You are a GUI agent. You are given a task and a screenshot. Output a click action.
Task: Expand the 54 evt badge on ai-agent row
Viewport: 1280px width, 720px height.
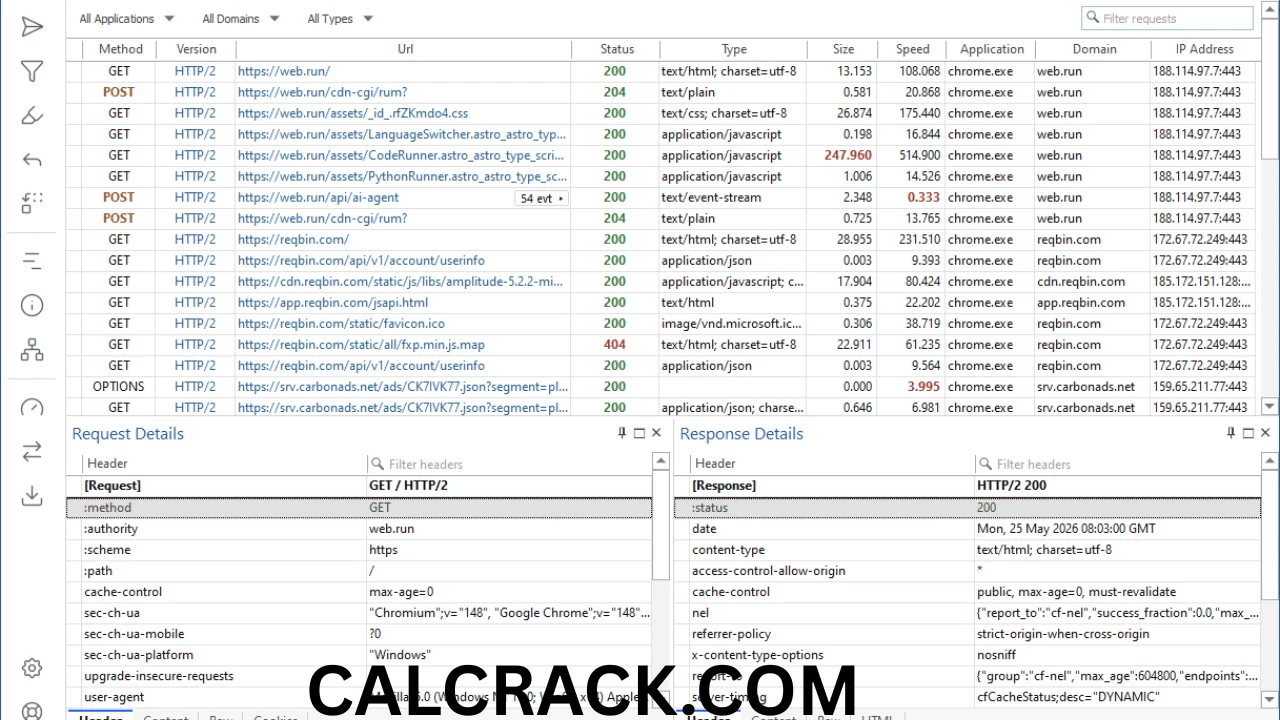click(541, 198)
